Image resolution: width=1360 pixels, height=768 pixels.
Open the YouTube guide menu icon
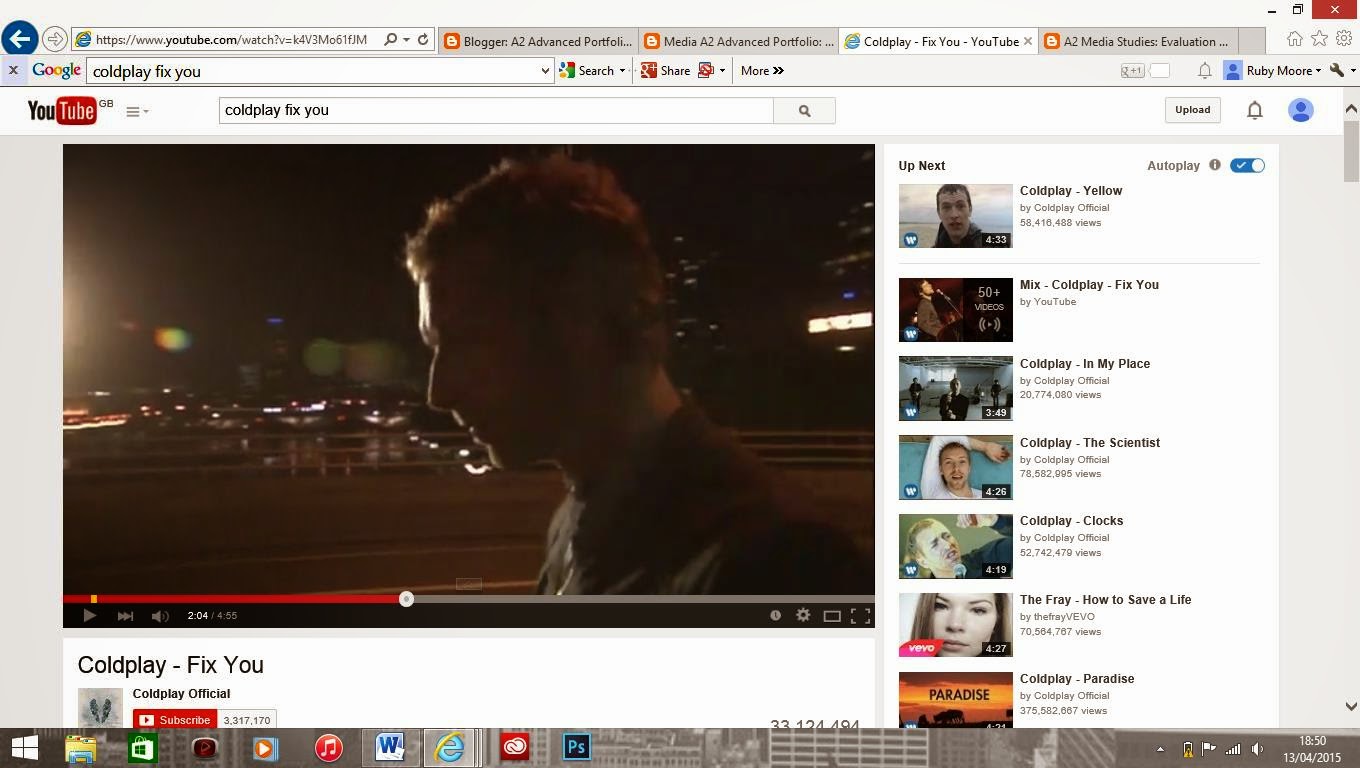click(137, 111)
